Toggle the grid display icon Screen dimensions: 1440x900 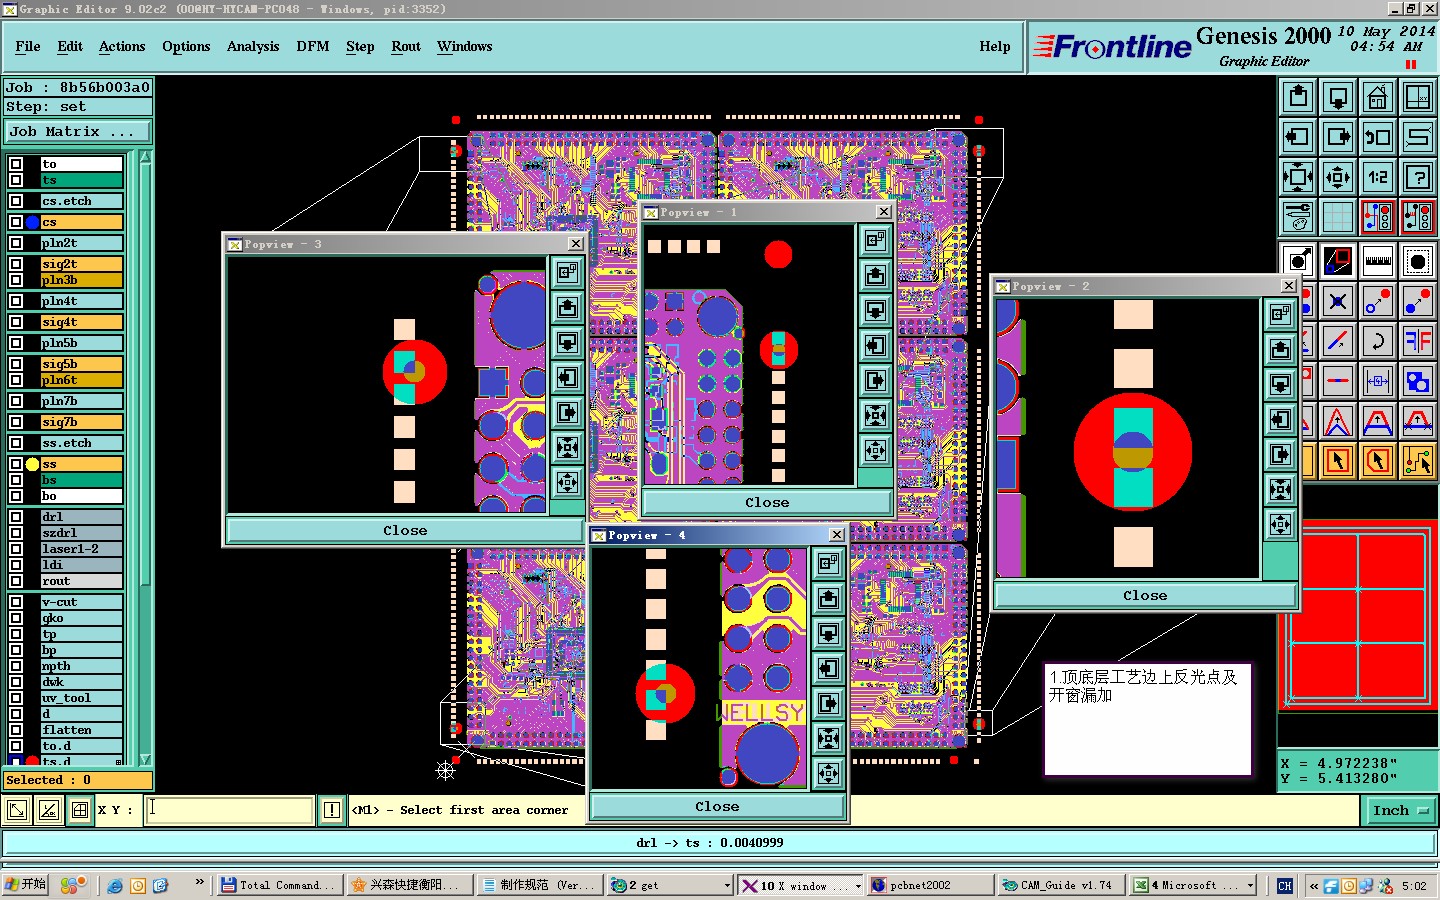click(1338, 216)
